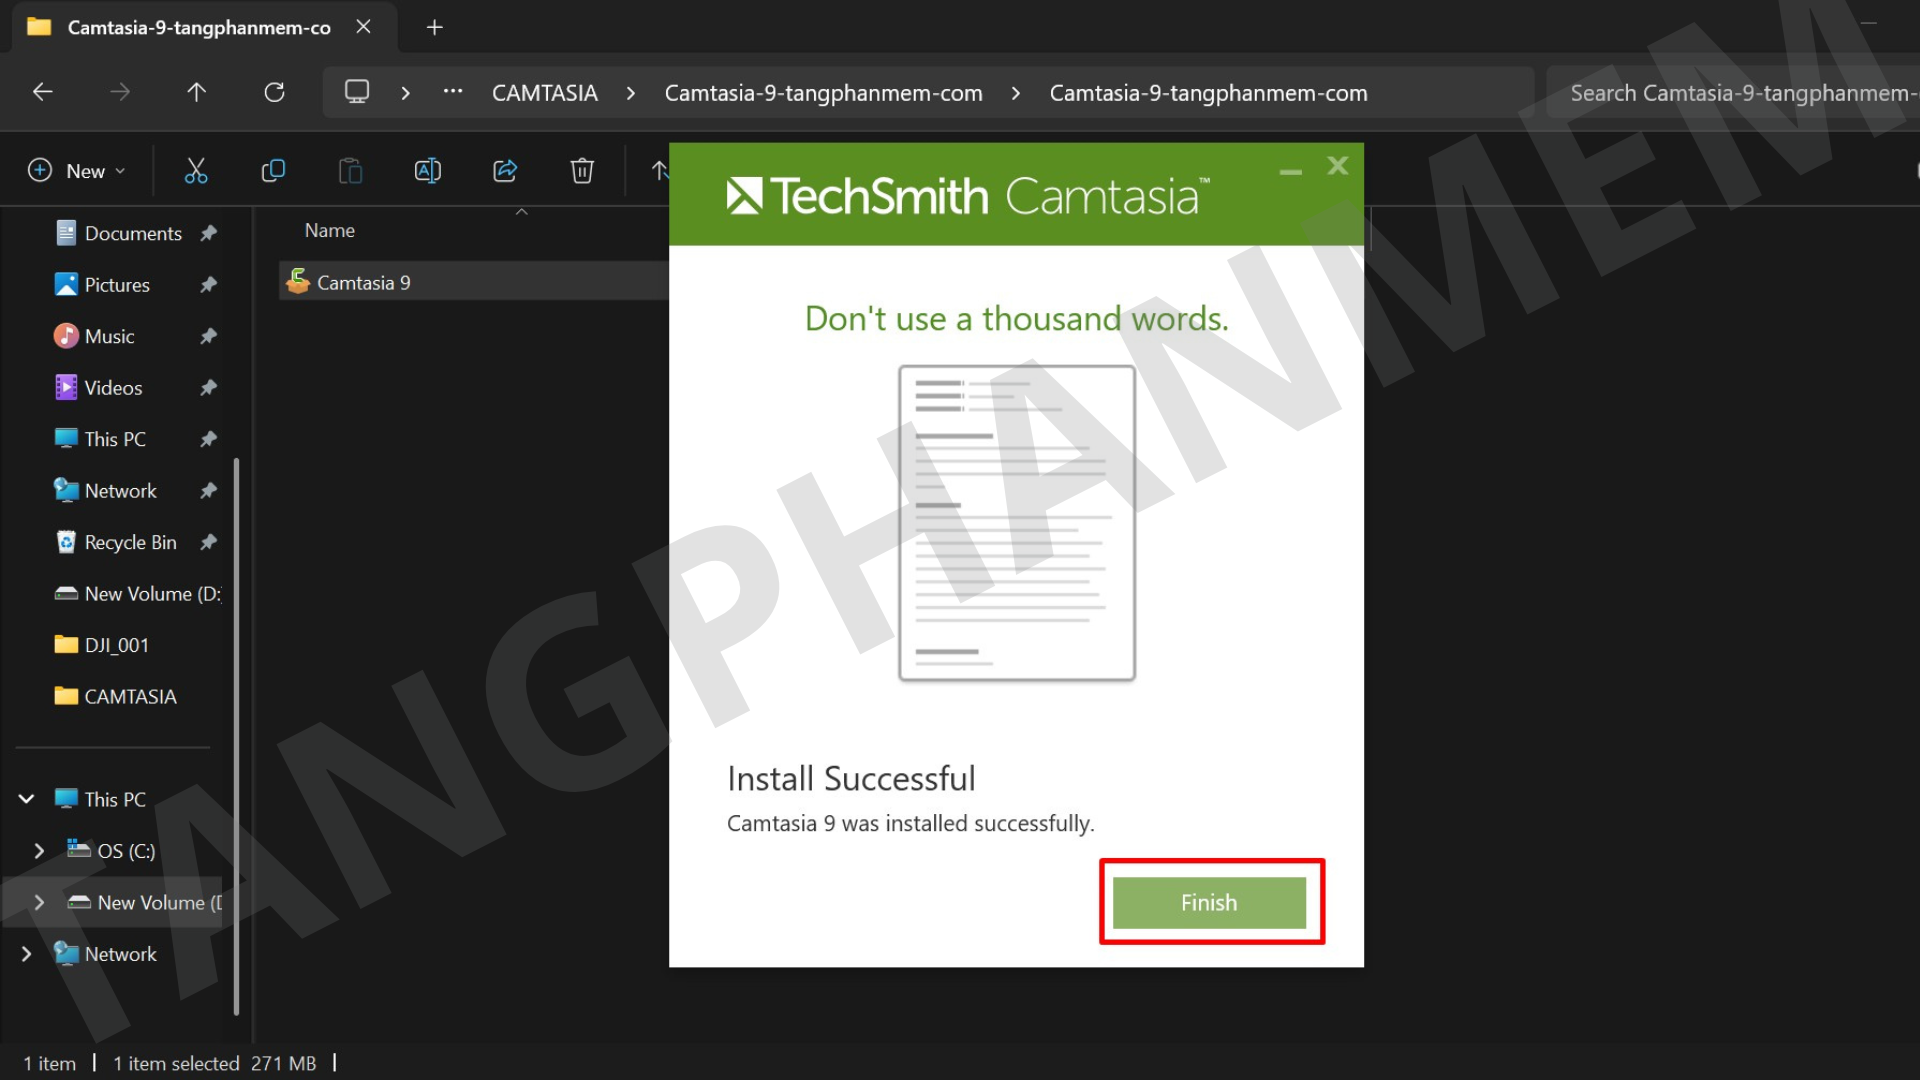Expand the Network tree node
Screen dimensions: 1920x1080
click(26, 954)
